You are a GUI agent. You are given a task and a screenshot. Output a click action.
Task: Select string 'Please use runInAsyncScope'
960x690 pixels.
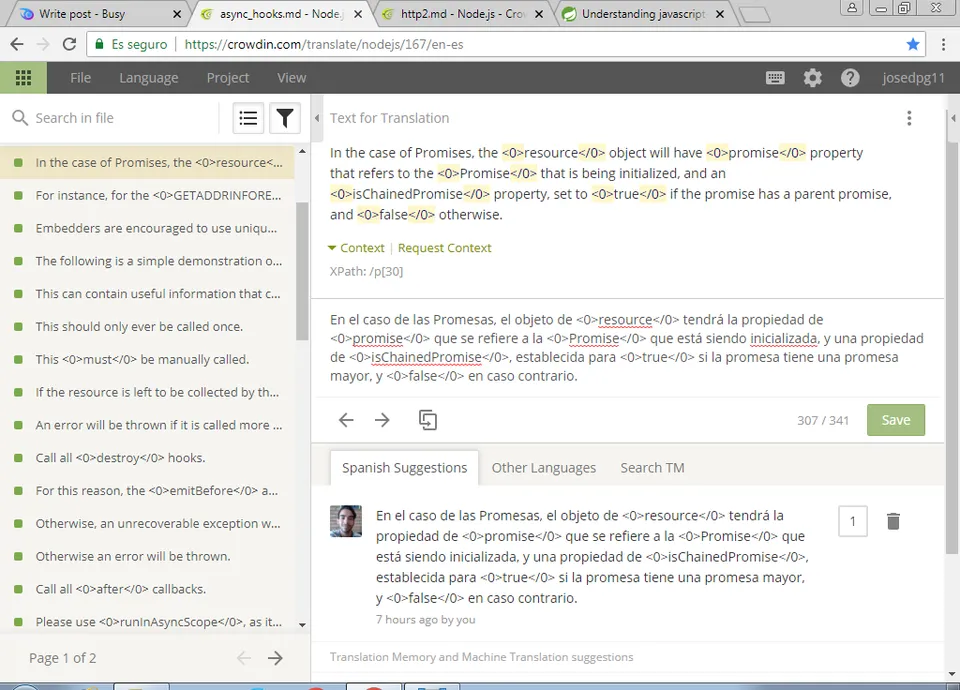(x=147, y=622)
